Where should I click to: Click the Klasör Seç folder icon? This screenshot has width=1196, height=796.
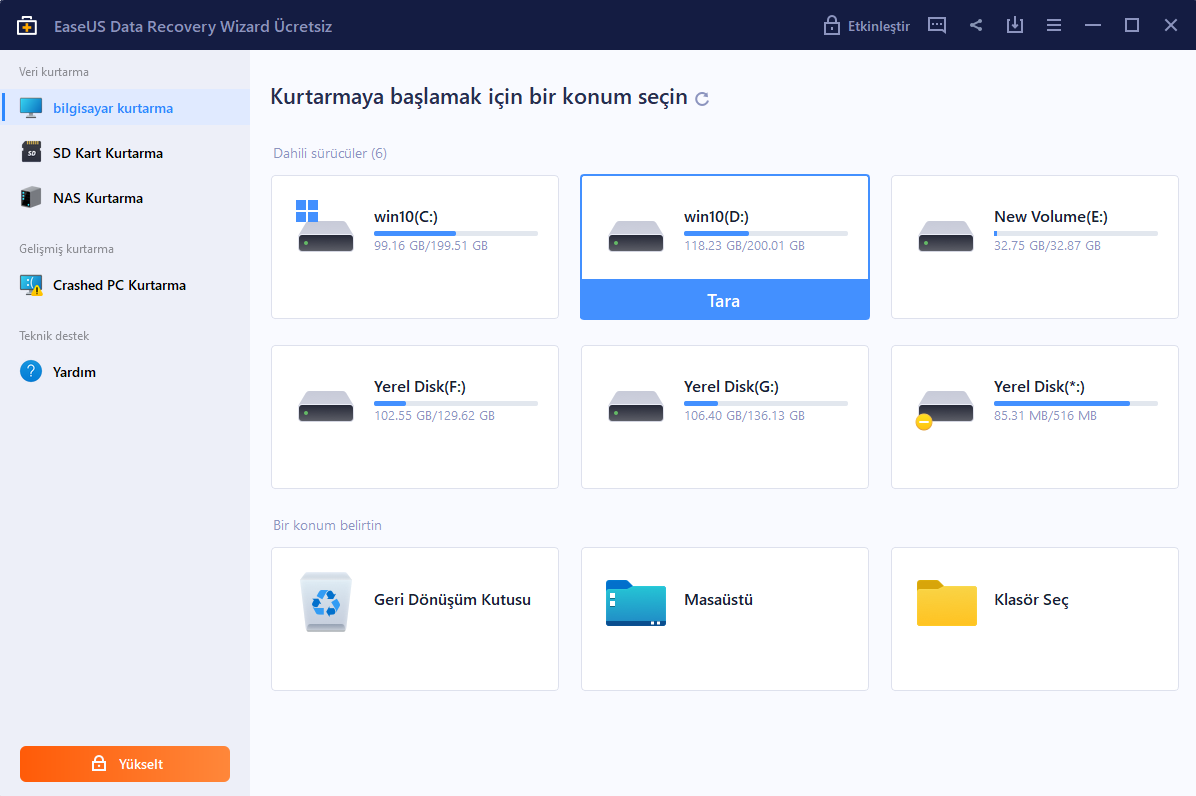[946, 602]
